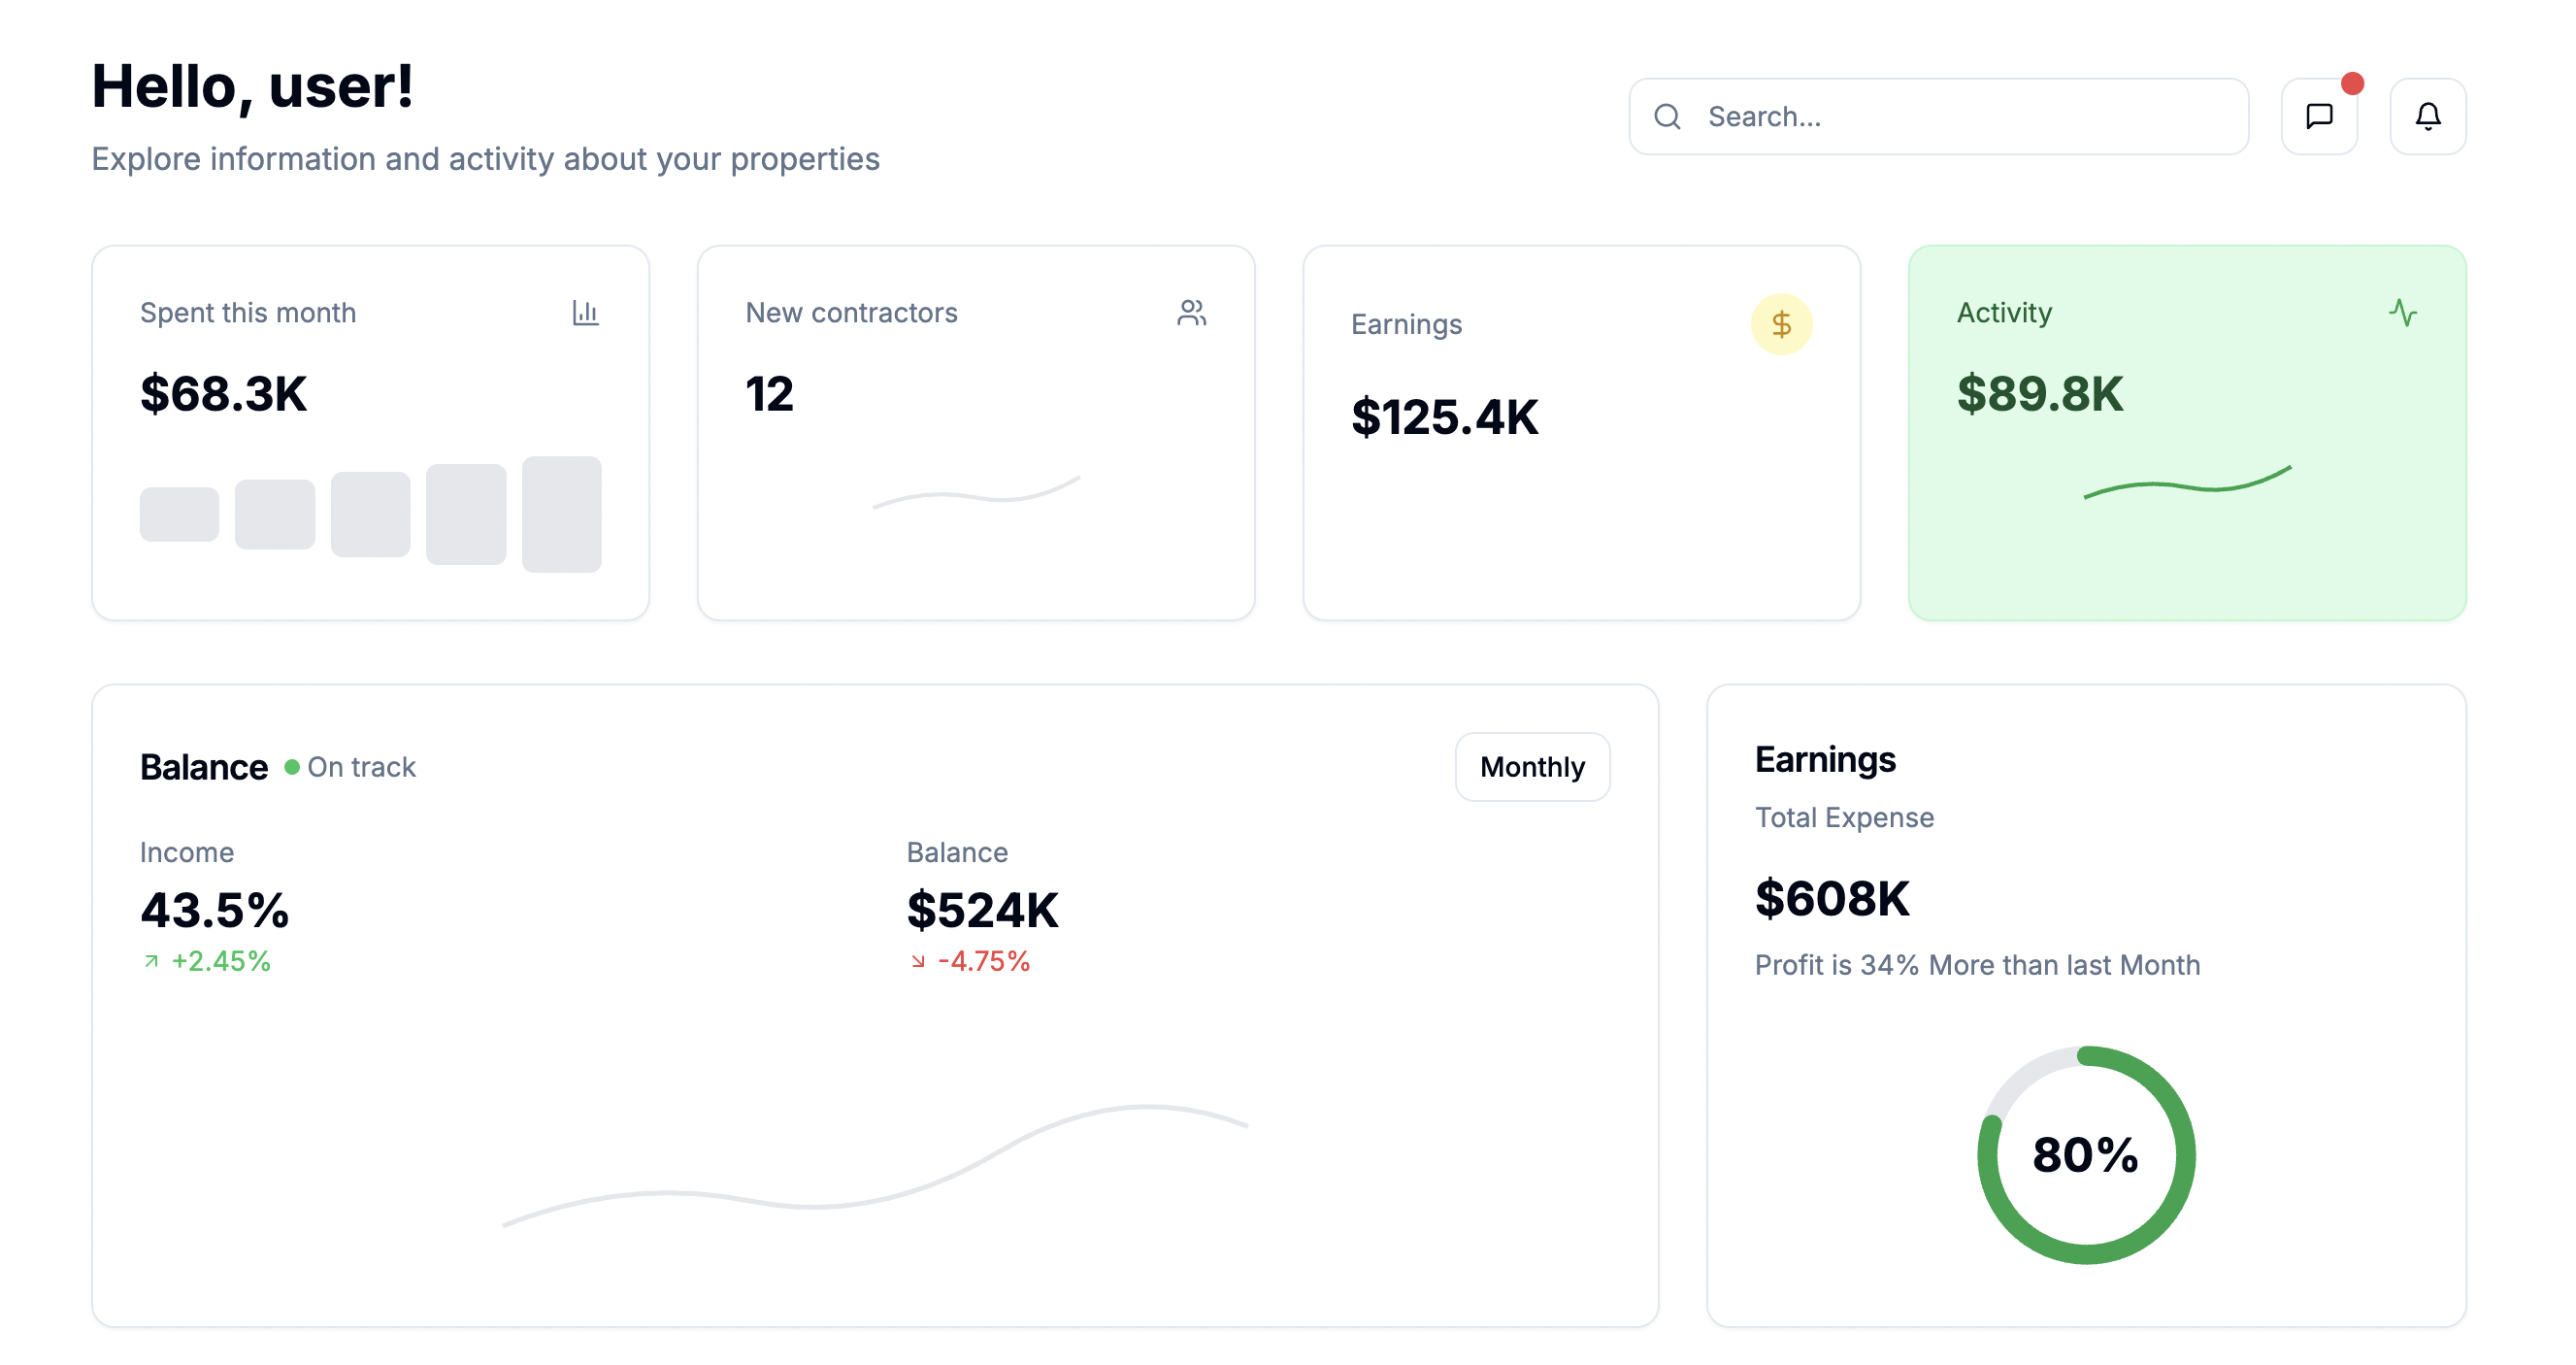Click the search magnifier icon
2576x1365 pixels.
tap(1666, 116)
